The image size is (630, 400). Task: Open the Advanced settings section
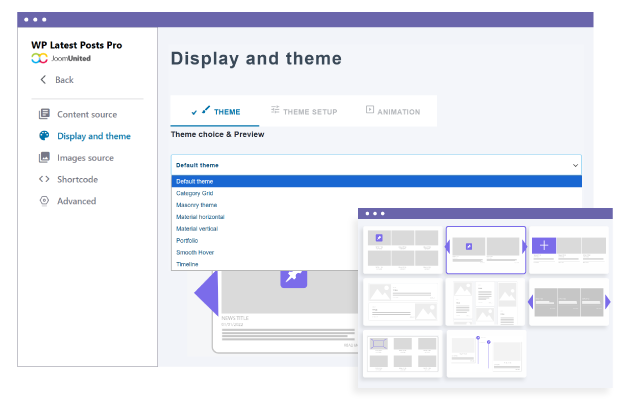[x=76, y=201]
